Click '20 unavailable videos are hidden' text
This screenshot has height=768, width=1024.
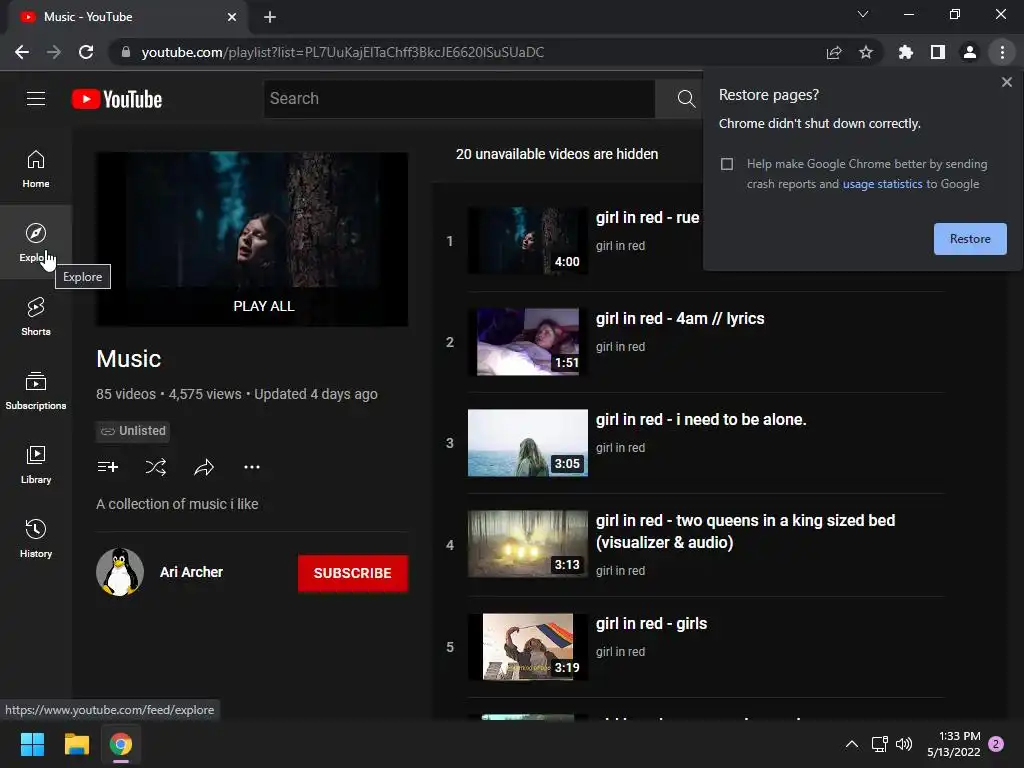tap(557, 154)
